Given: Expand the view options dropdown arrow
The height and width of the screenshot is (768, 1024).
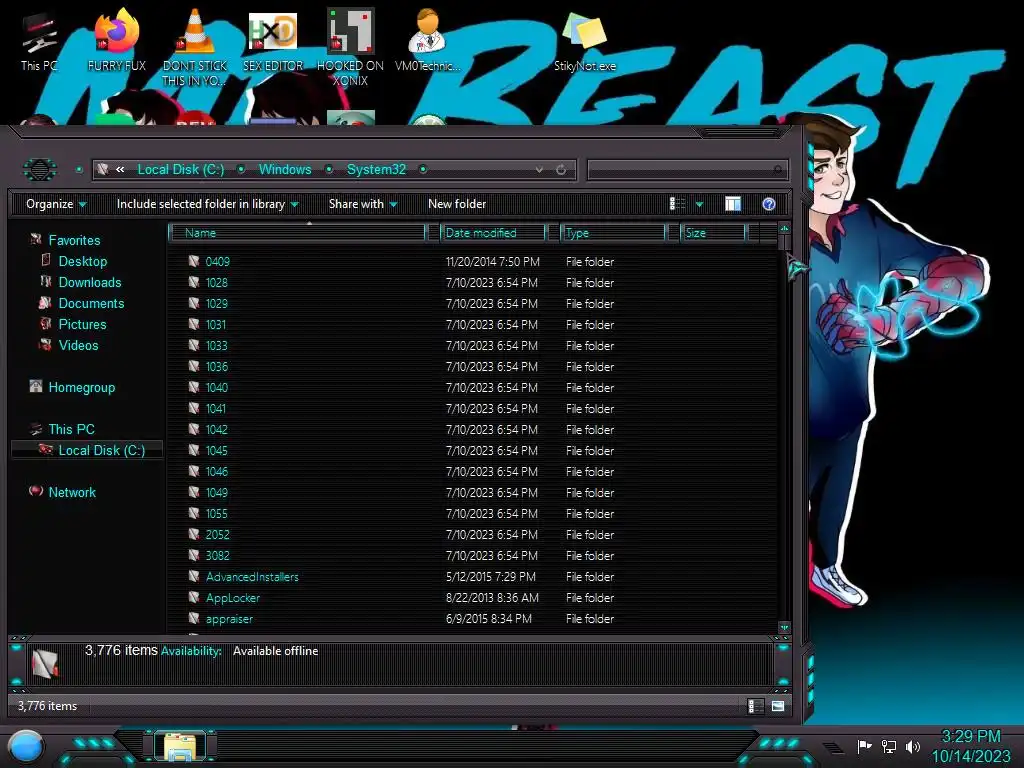Looking at the screenshot, I should pos(699,204).
